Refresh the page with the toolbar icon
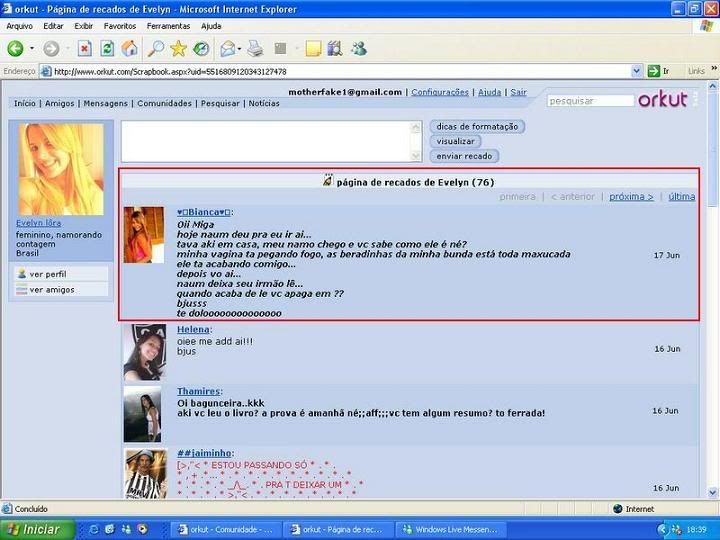 [x=107, y=48]
